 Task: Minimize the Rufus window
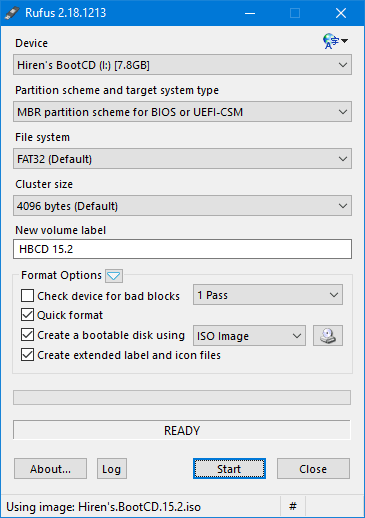[250, 13]
